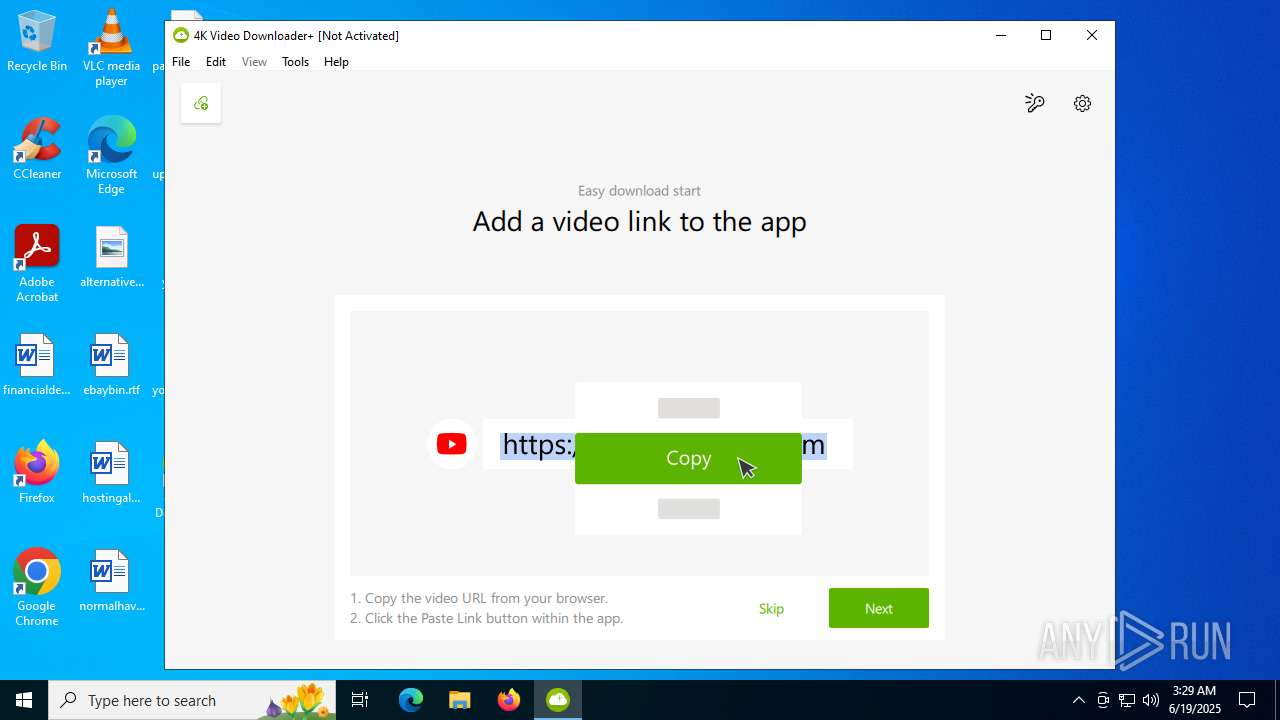This screenshot has width=1280, height=720.
Task: Click the highlighted https URL text
Action: (538, 444)
